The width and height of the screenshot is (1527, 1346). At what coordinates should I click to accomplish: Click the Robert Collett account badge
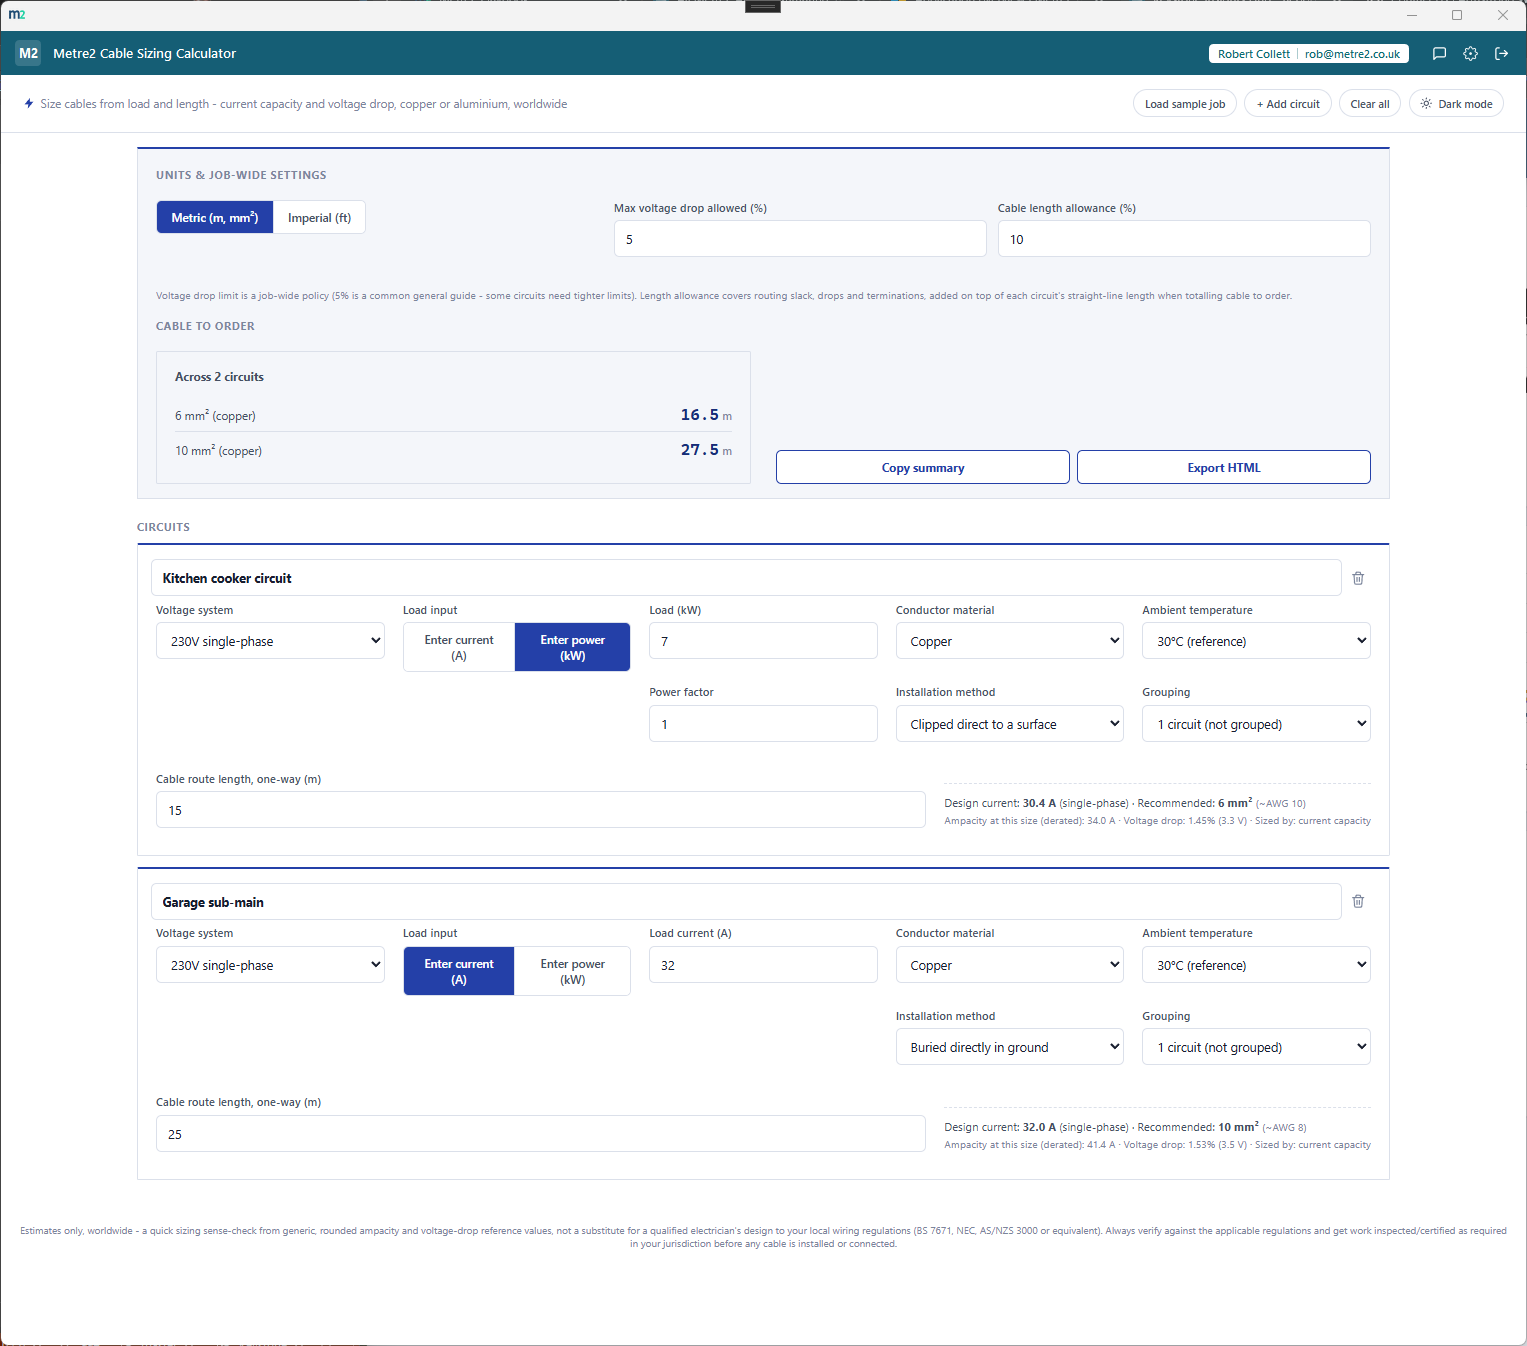tap(1309, 54)
